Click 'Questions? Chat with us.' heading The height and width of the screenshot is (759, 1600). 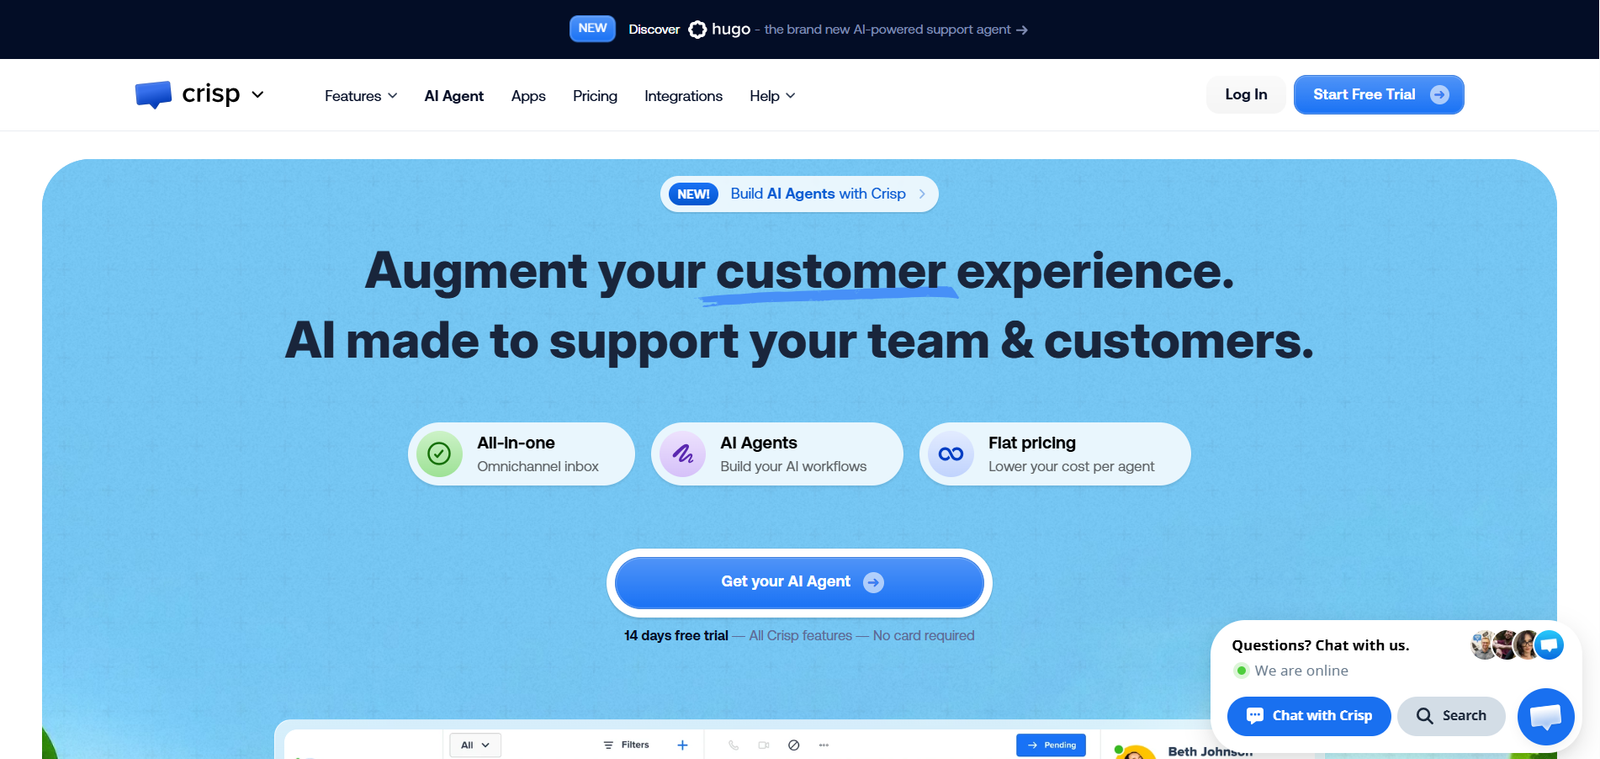pyautogui.click(x=1320, y=646)
